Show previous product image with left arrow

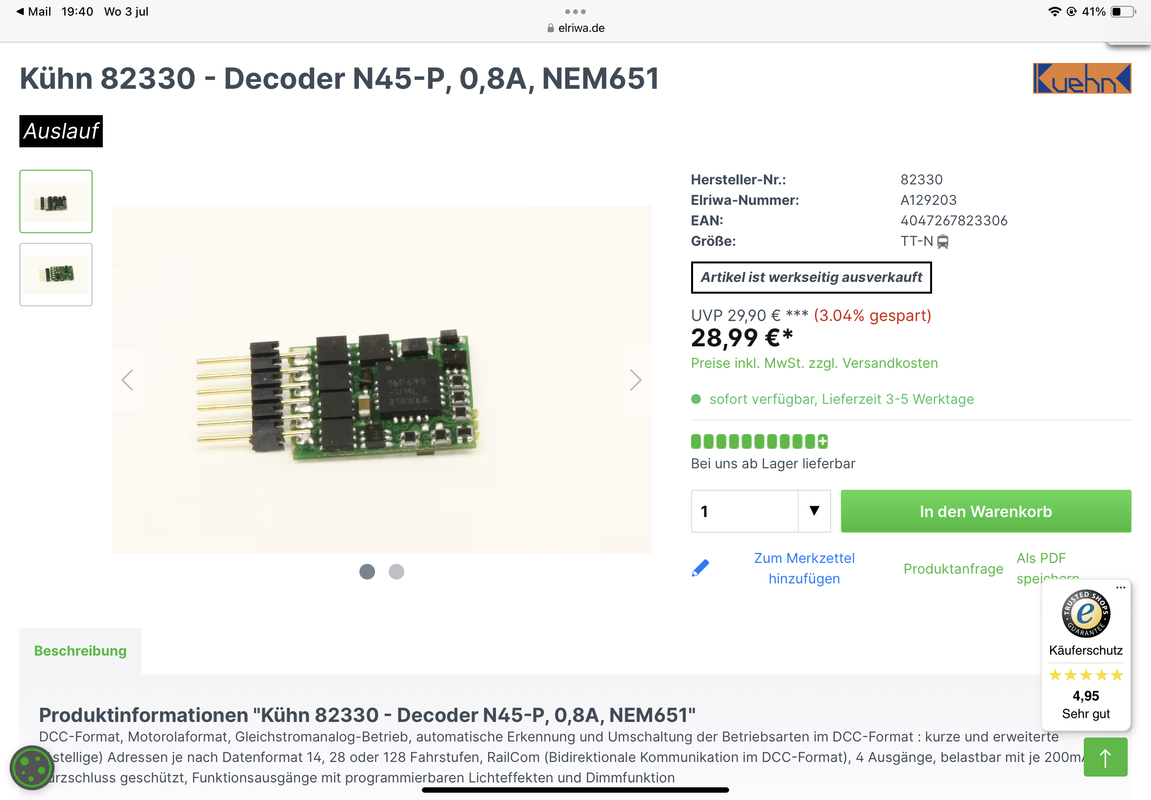pos(128,380)
